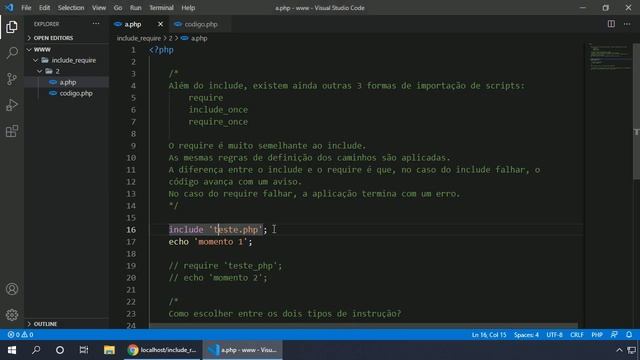Click the commented line // require 'teste_php';
Screen dimensions: 640x360
coord(225,266)
